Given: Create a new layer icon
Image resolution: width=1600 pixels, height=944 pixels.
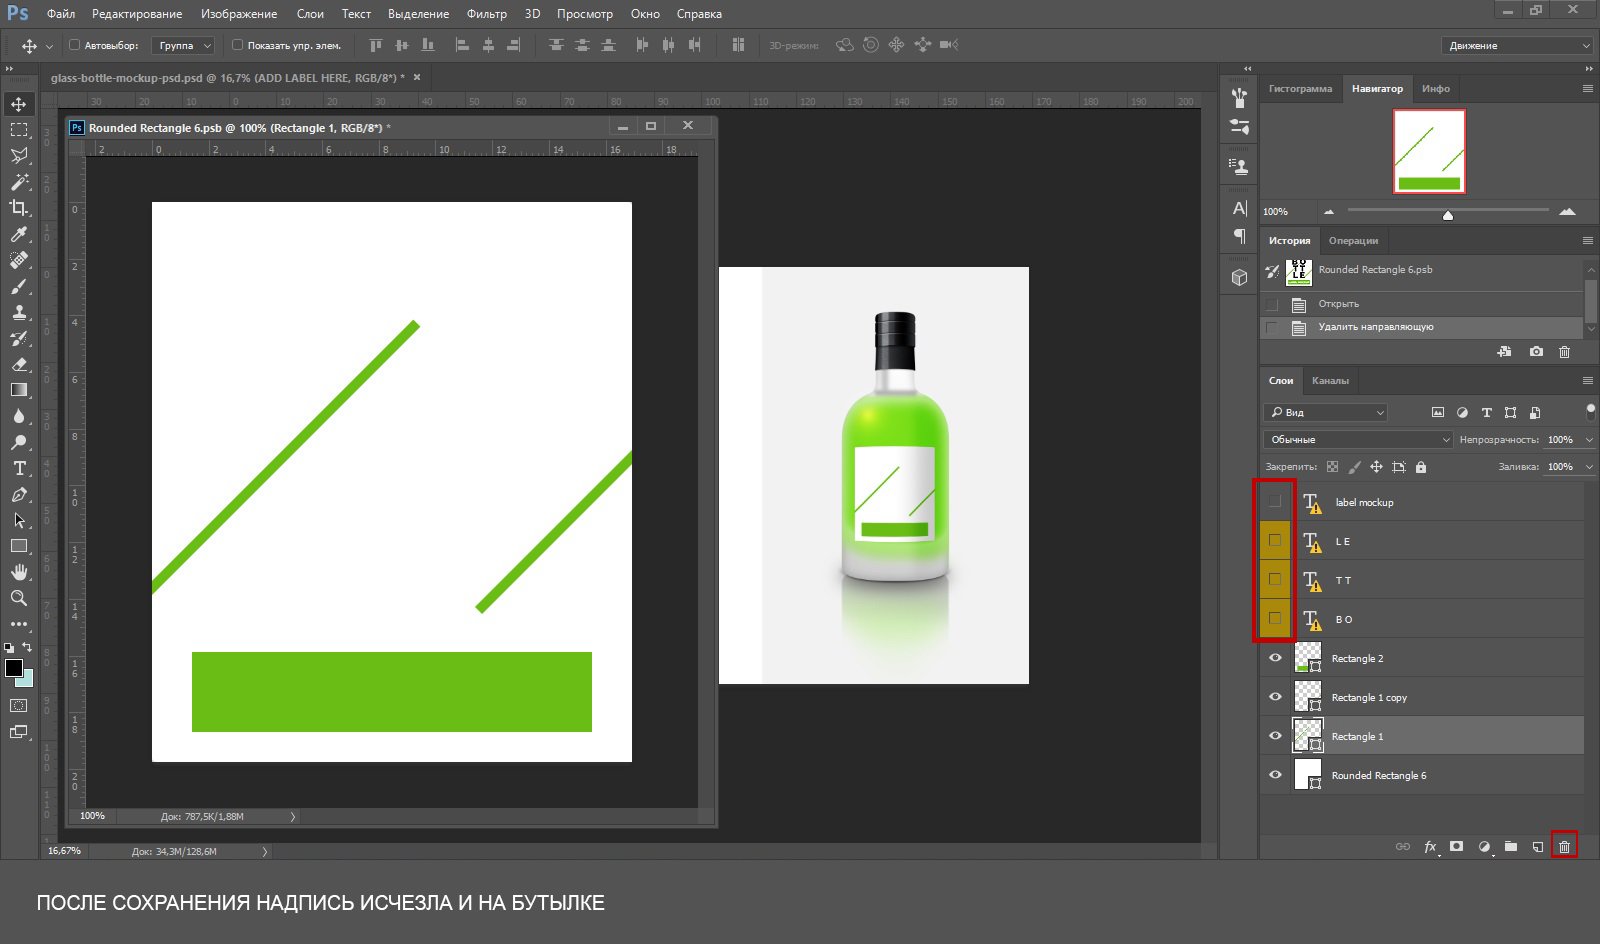Looking at the screenshot, I should click(1538, 847).
